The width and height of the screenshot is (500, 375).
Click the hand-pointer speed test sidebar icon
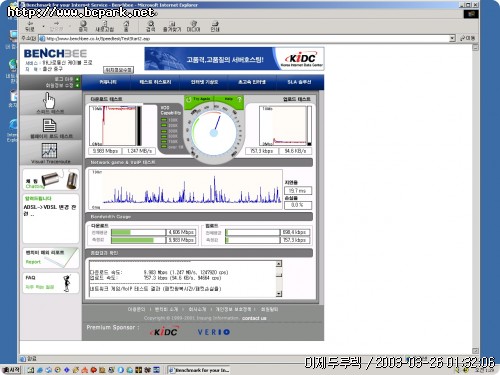pyautogui.click(x=50, y=100)
